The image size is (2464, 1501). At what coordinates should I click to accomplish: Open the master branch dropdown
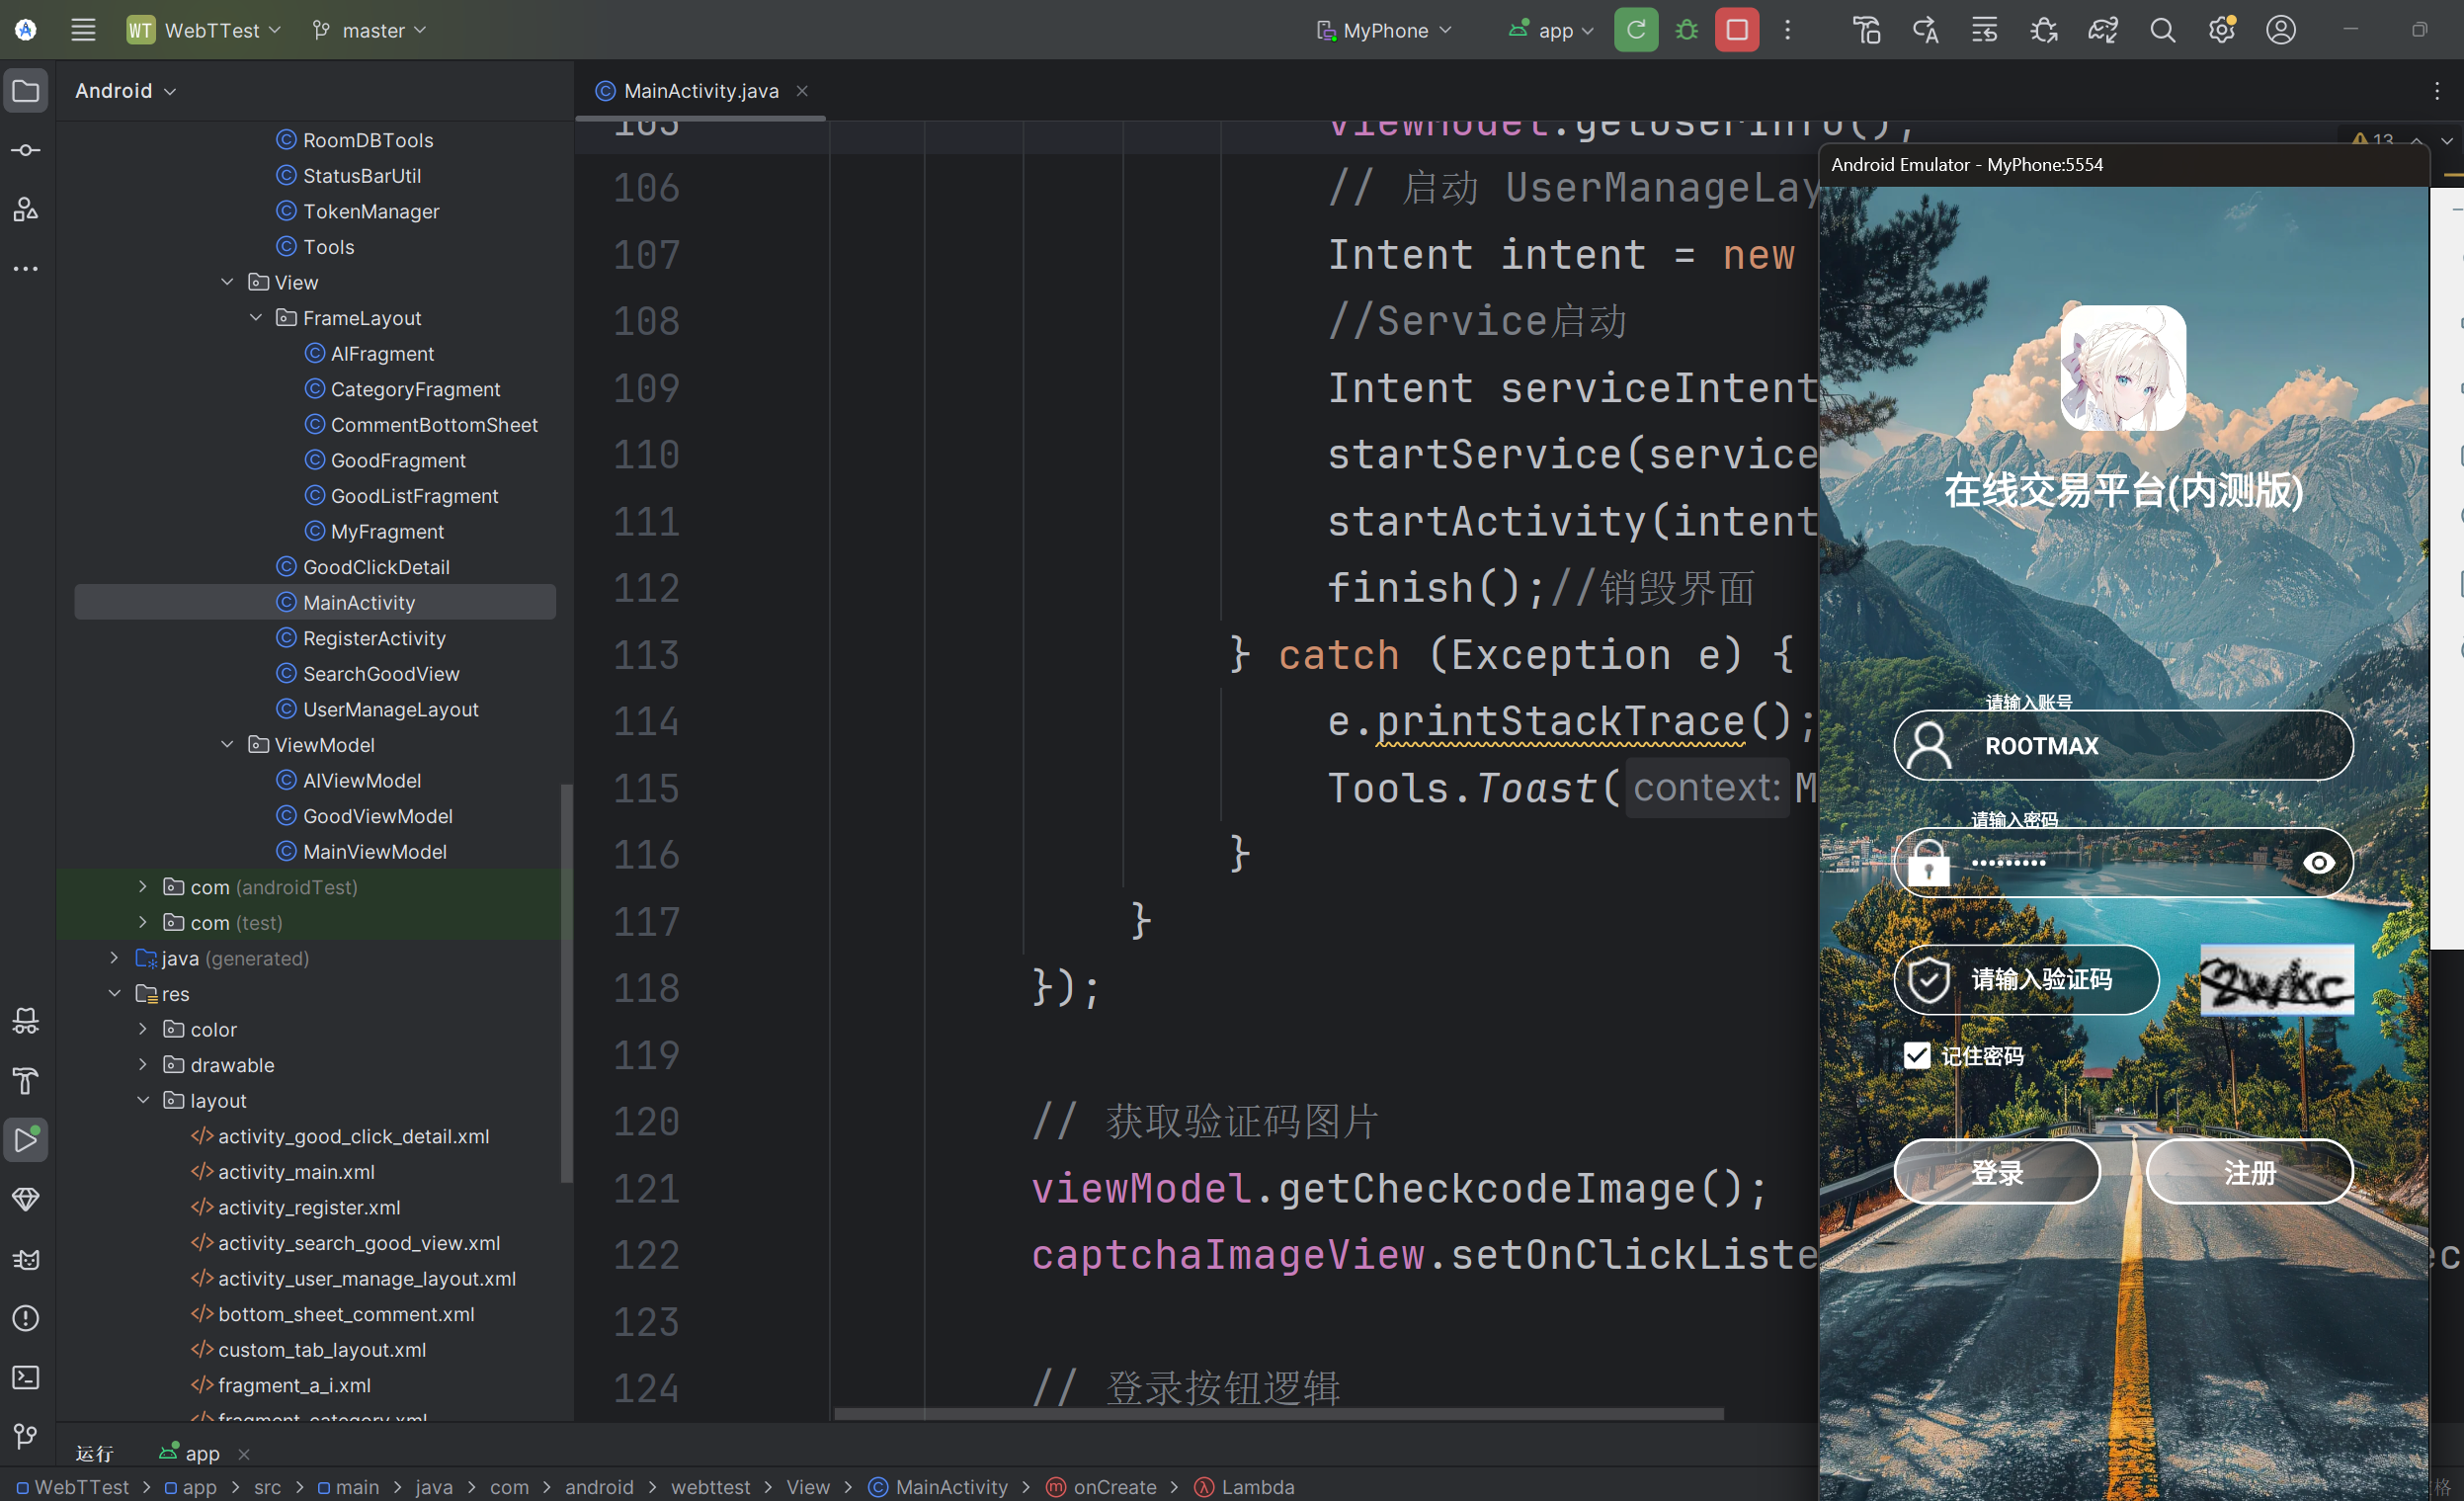click(369, 30)
